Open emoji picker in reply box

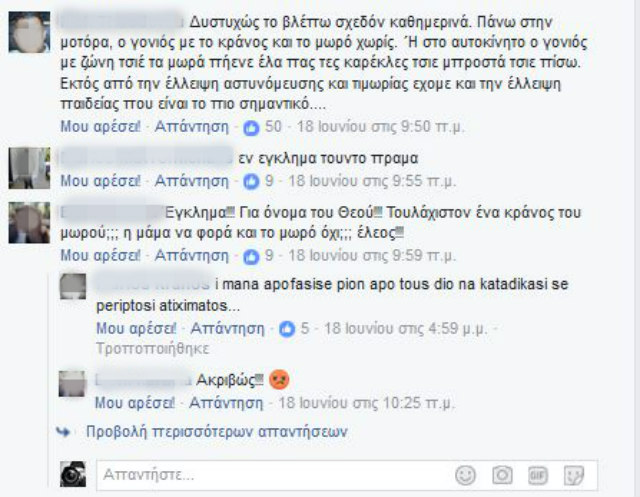(x=465, y=475)
